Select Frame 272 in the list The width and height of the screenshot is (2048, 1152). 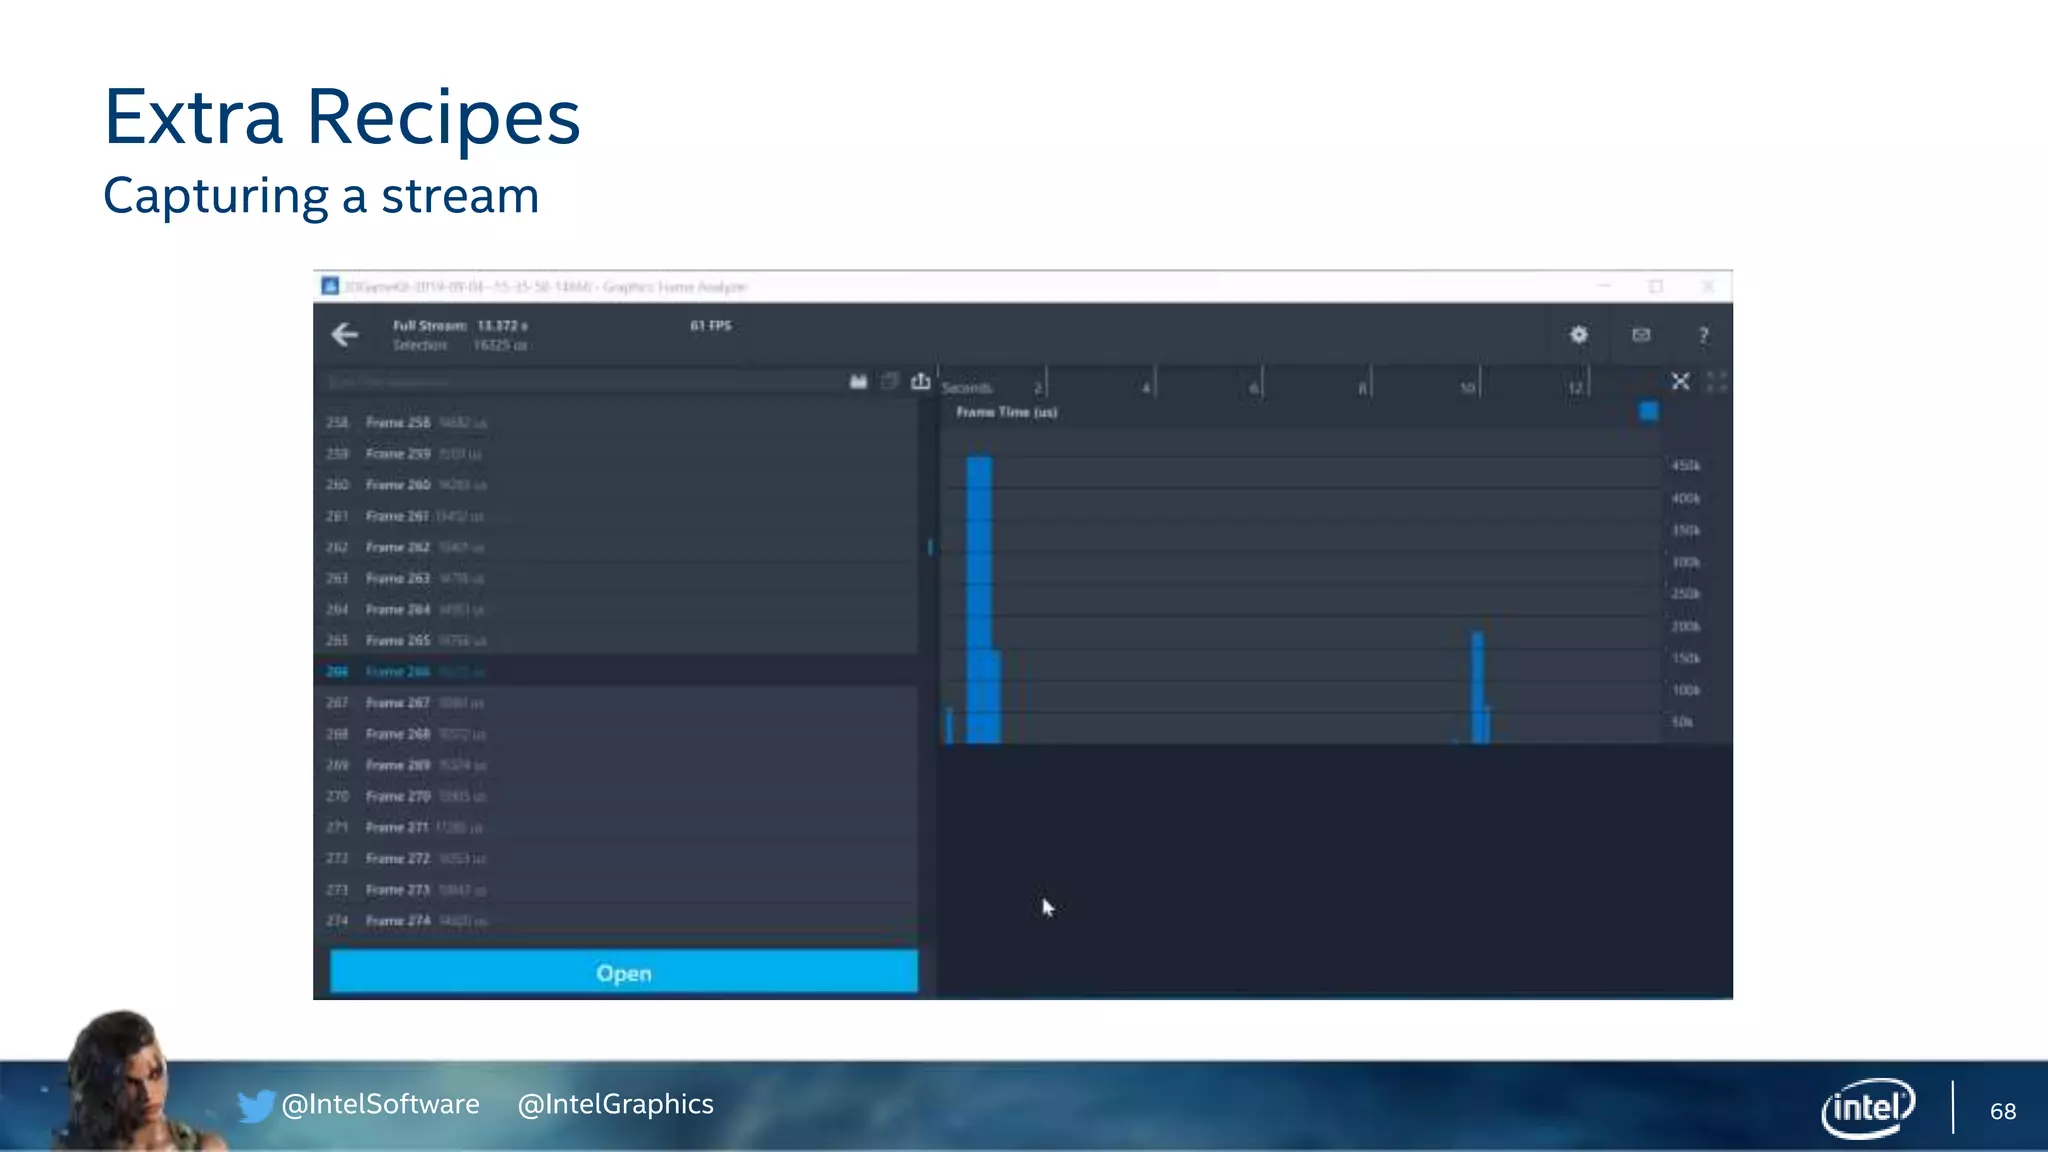pyautogui.click(x=616, y=858)
